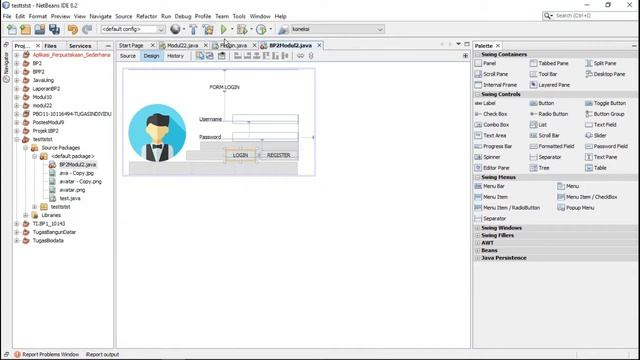Toggle Selection Mode in design toolbar
The width and height of the screenshot is (640, 360).
click(200, 56)
